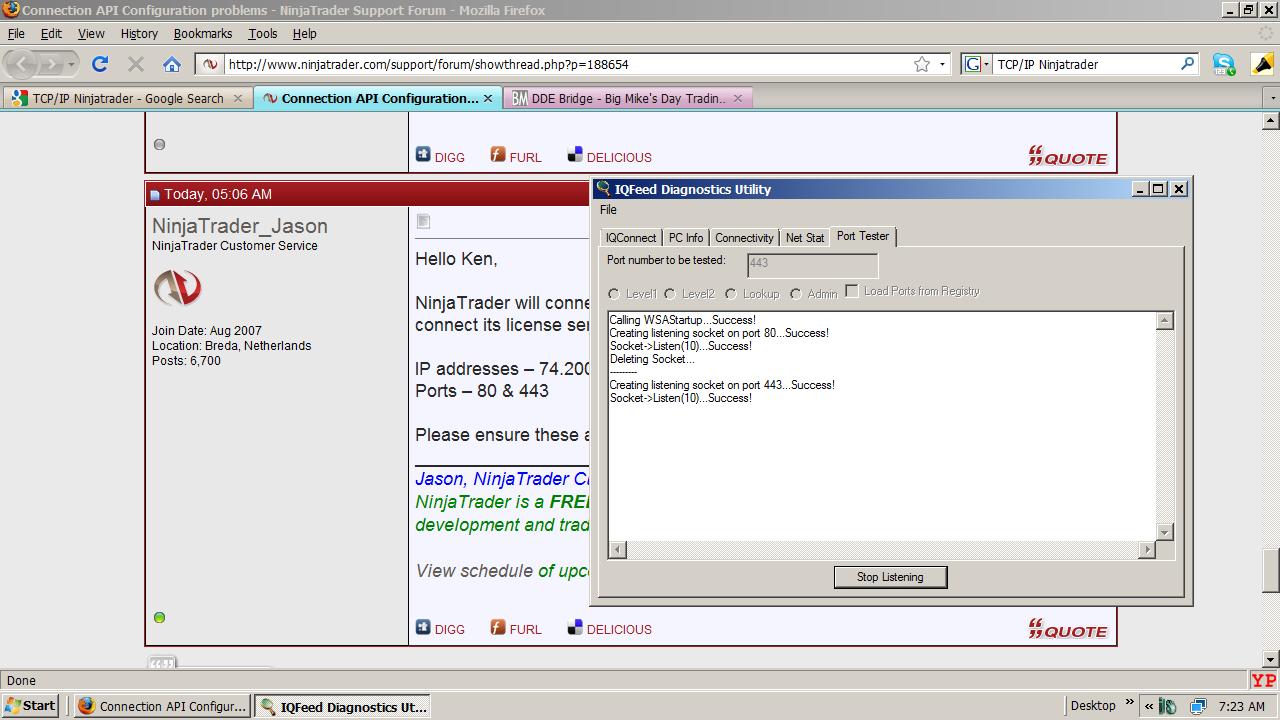Switch to the PC Info tab
This screenshot has height=720, width=1280.
[x=686, y=238]
